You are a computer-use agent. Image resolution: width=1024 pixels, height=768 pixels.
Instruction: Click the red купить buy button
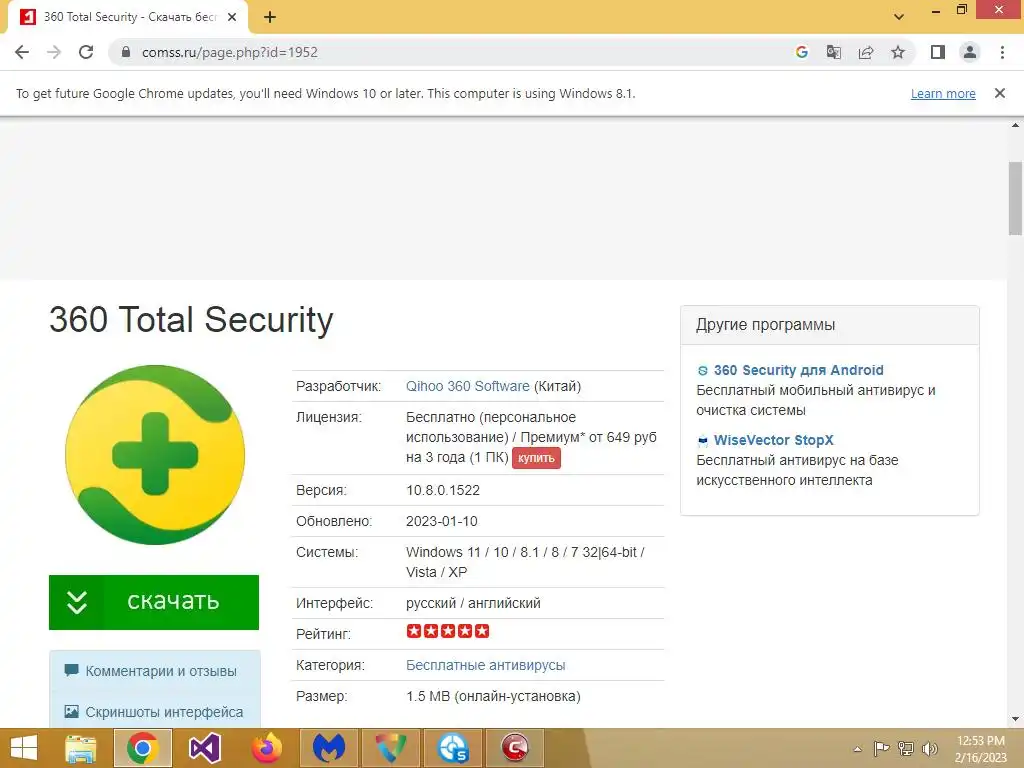(x=536, y=458)
